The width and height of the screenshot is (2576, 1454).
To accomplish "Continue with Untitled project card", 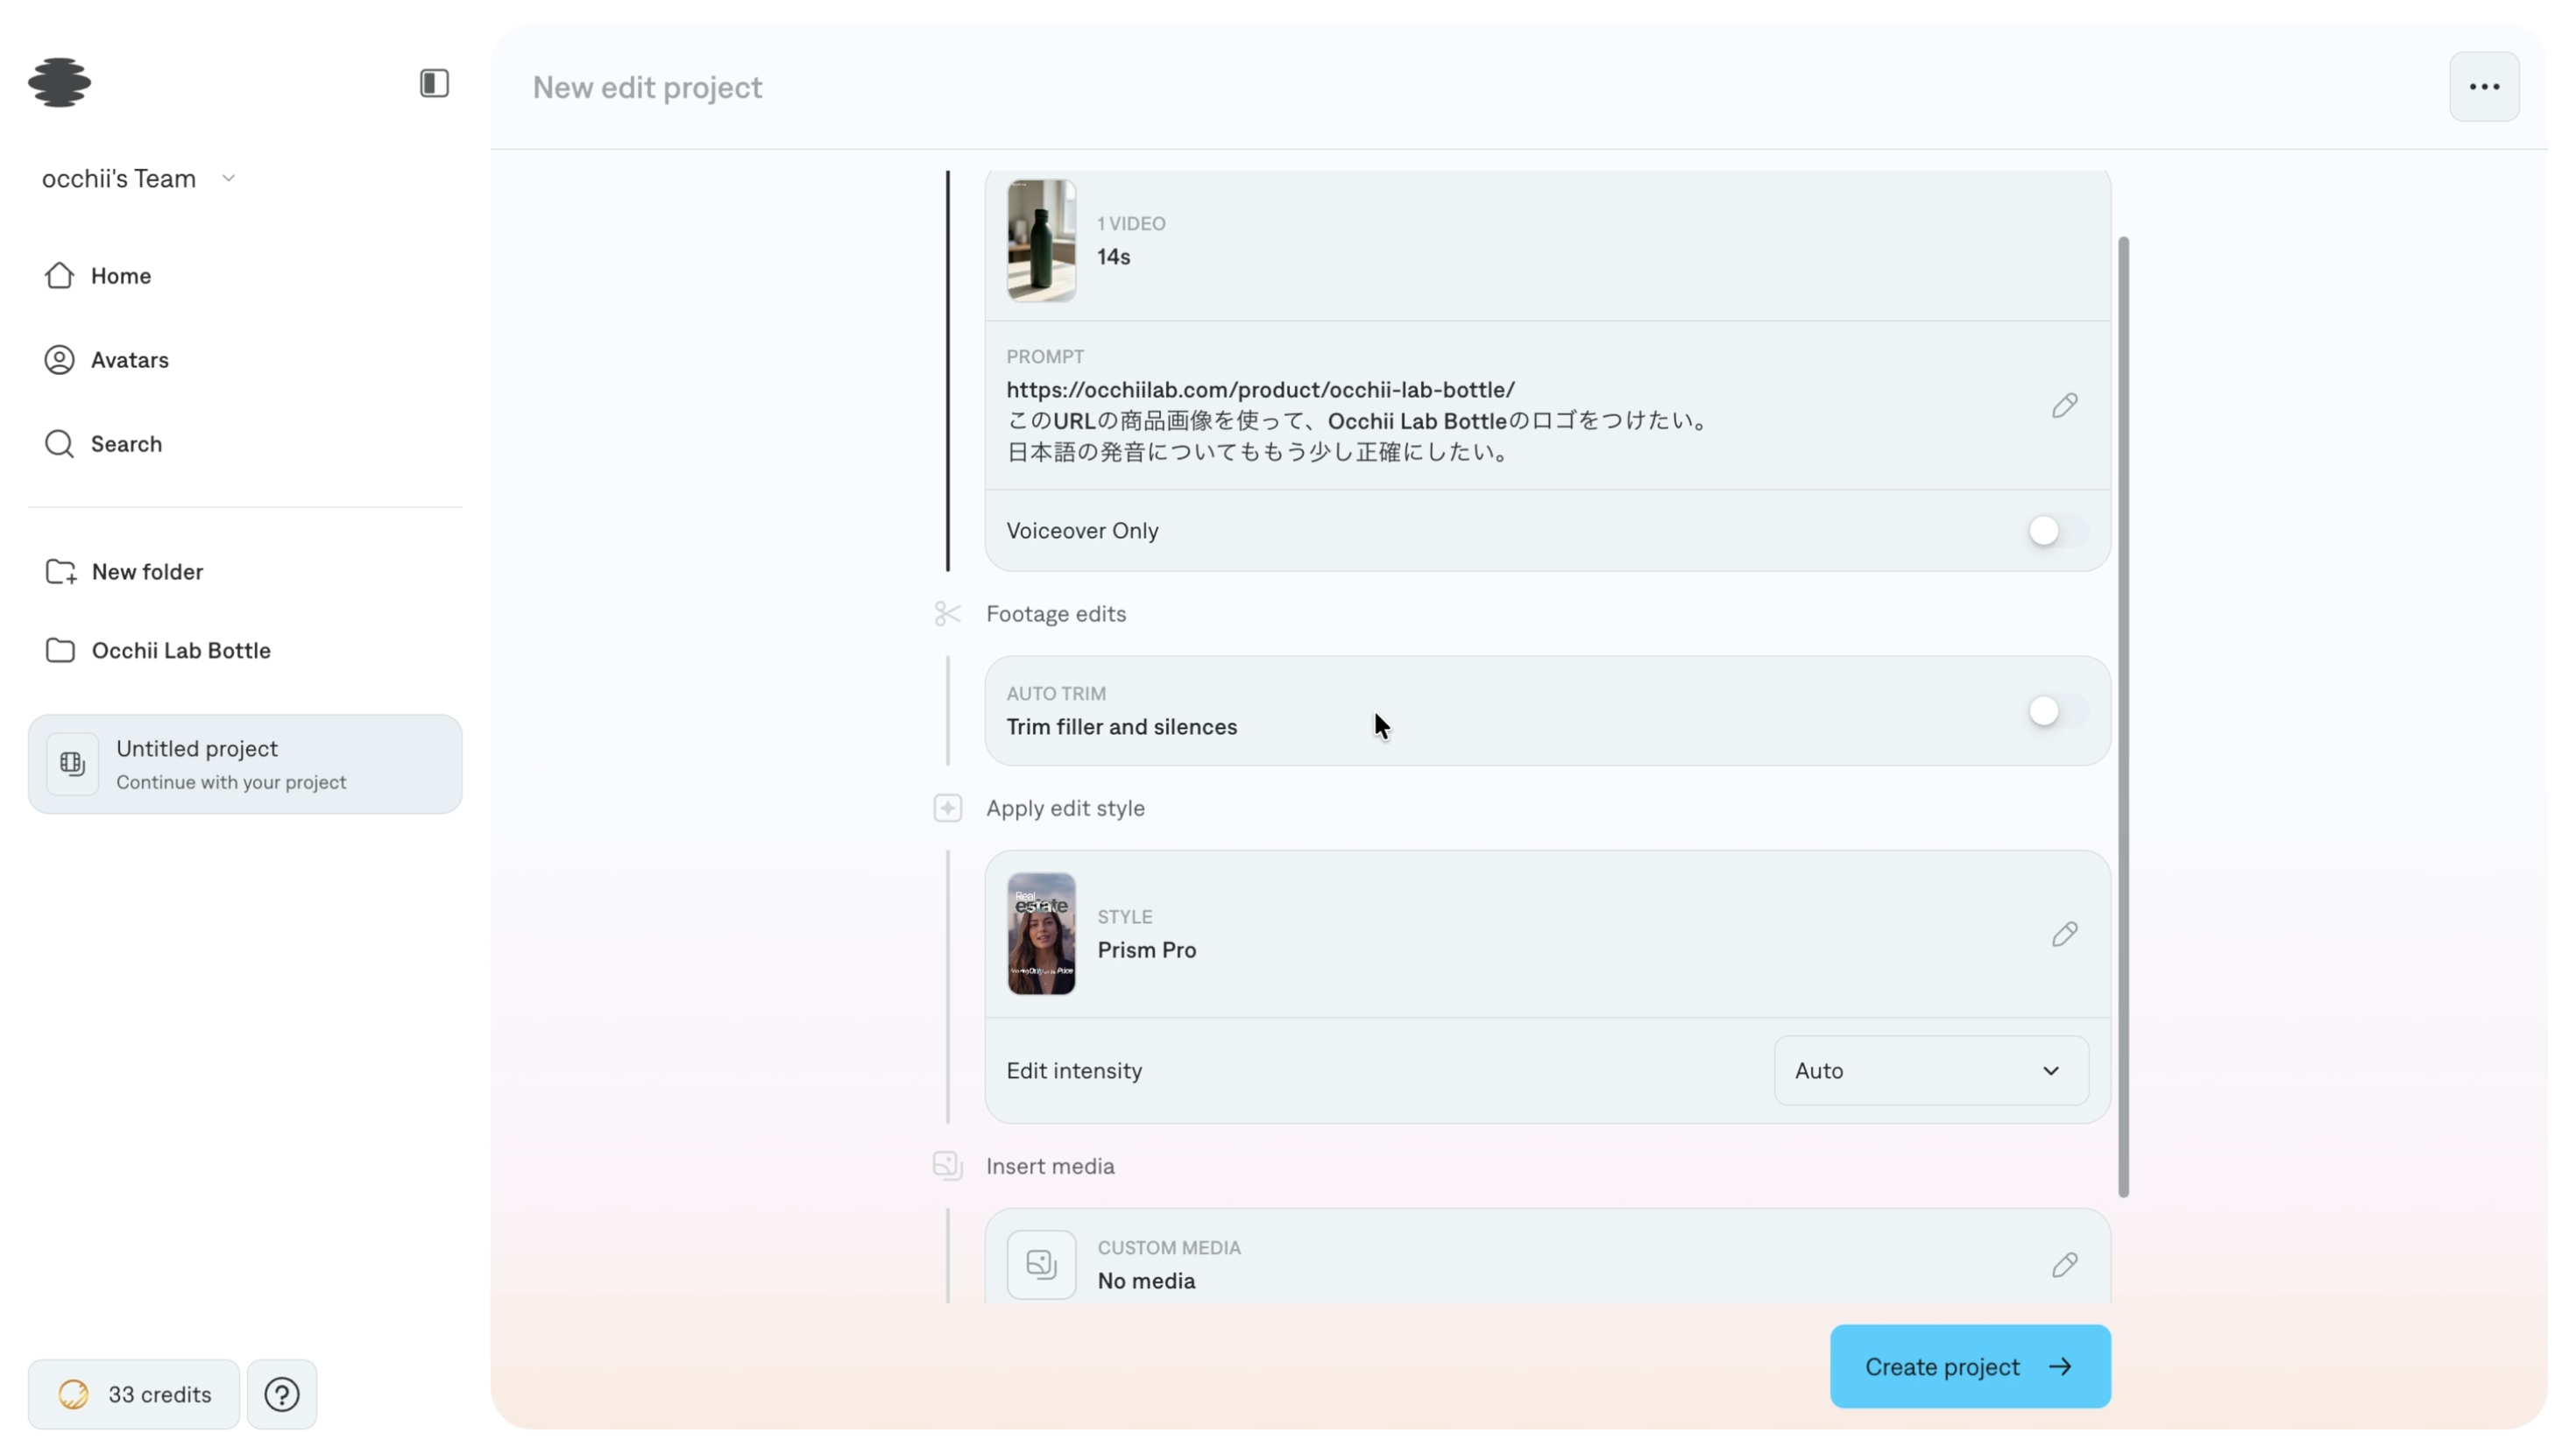I will 245,764.
